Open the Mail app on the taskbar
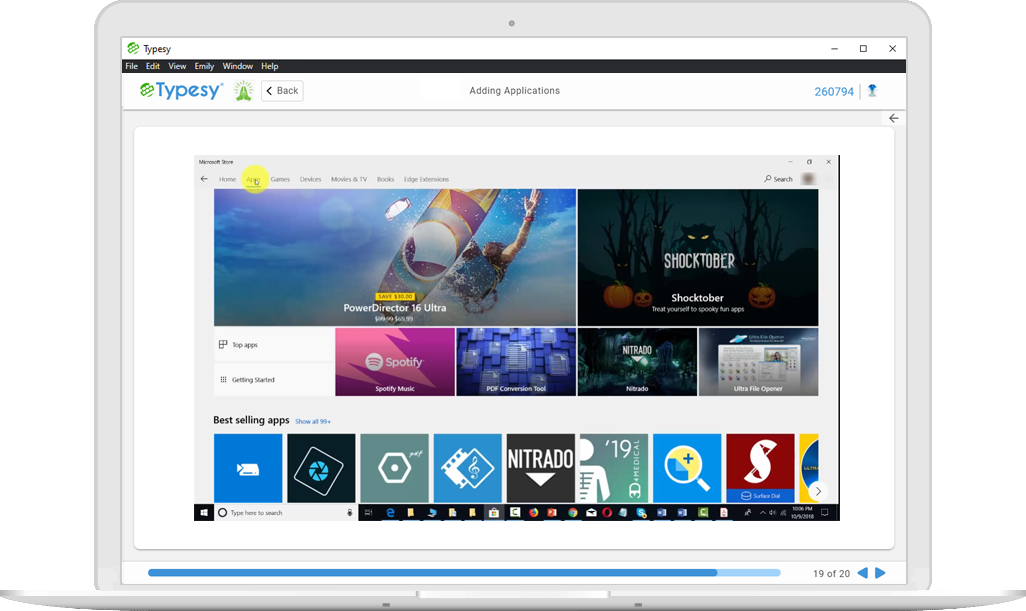The image size is (1026, 611). 591,513
